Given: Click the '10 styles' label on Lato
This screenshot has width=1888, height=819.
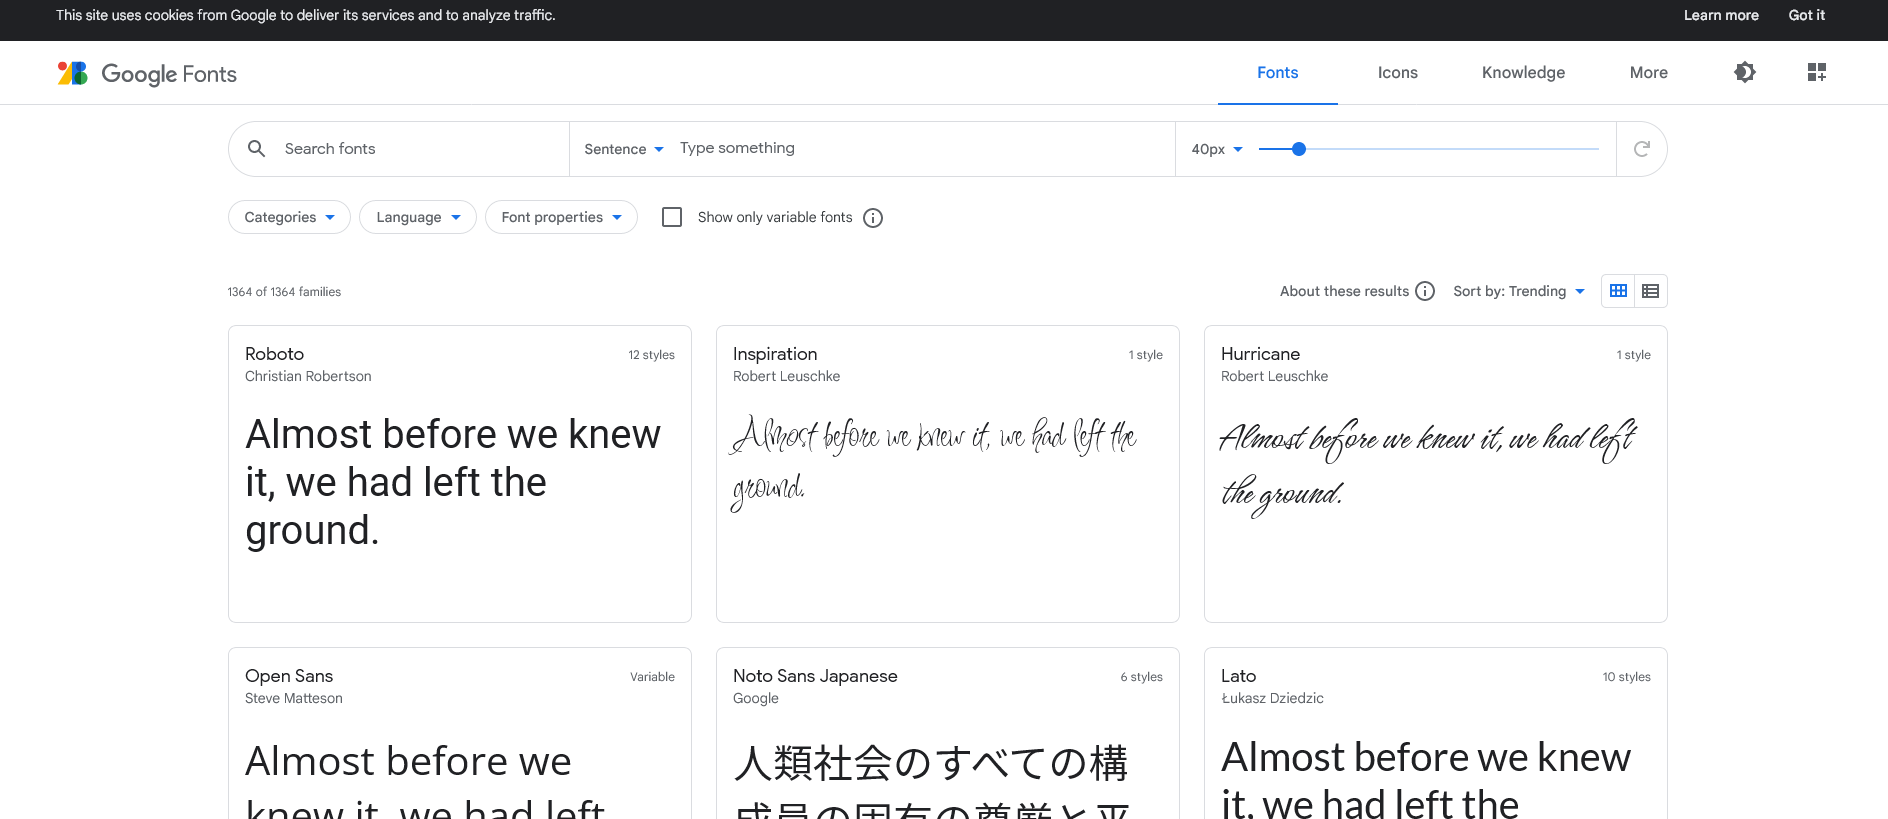Looking at the screenshot, I should point(1626,677).
